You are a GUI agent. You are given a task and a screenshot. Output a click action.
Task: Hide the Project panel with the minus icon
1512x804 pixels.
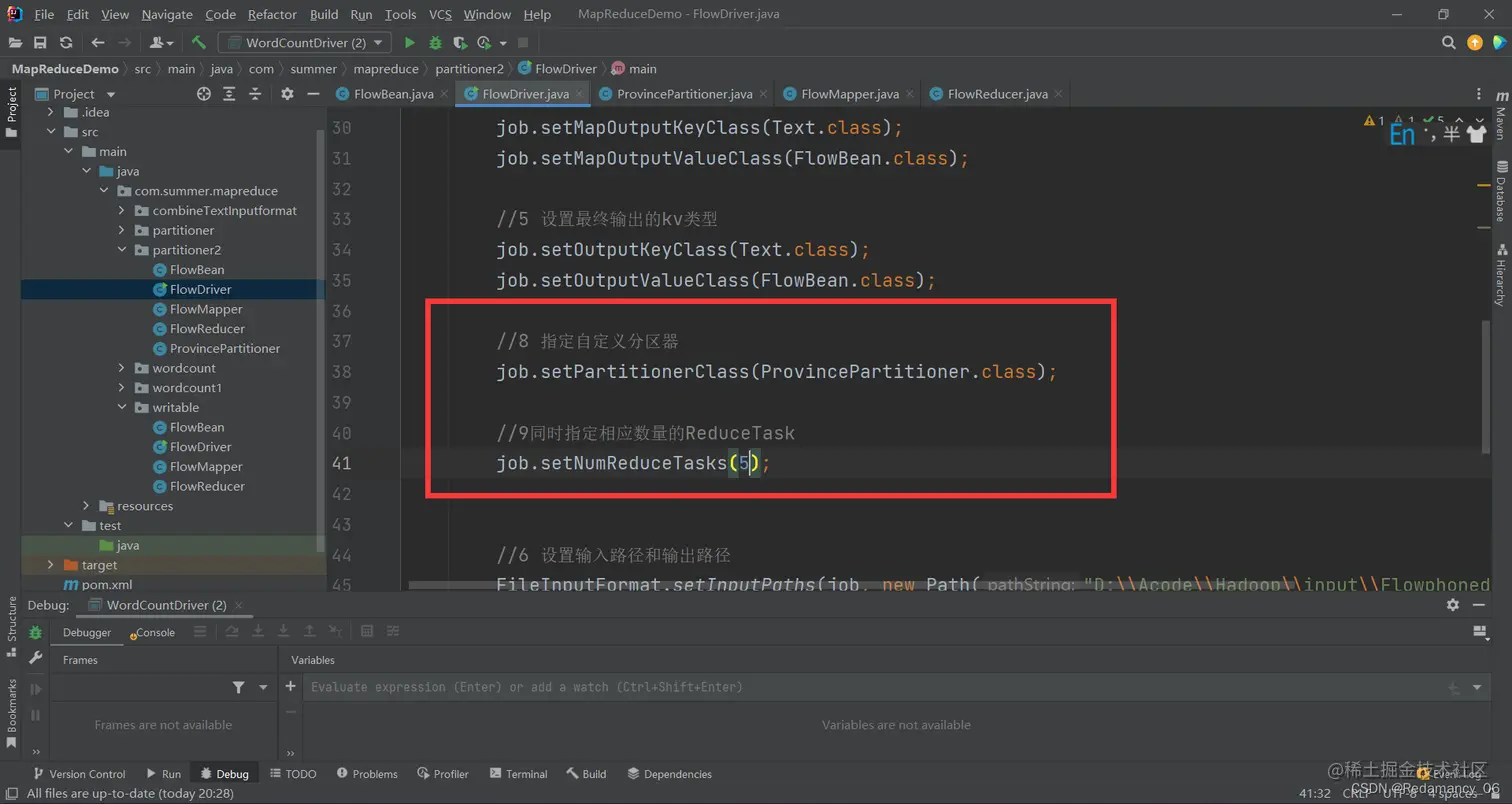tap(312, 93)
